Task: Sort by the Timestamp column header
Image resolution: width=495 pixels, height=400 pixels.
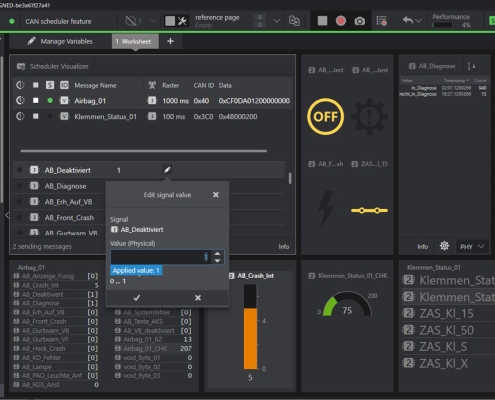Action: point(456,80)
